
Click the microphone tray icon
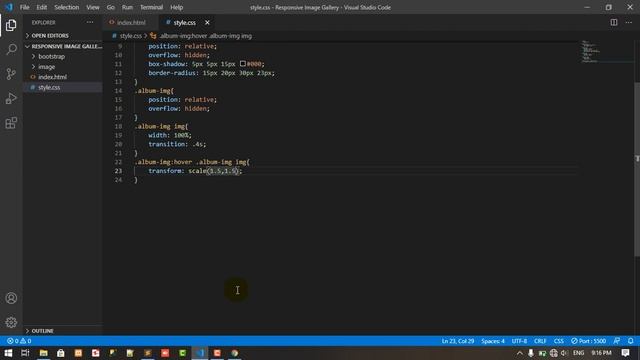[531, 353]
